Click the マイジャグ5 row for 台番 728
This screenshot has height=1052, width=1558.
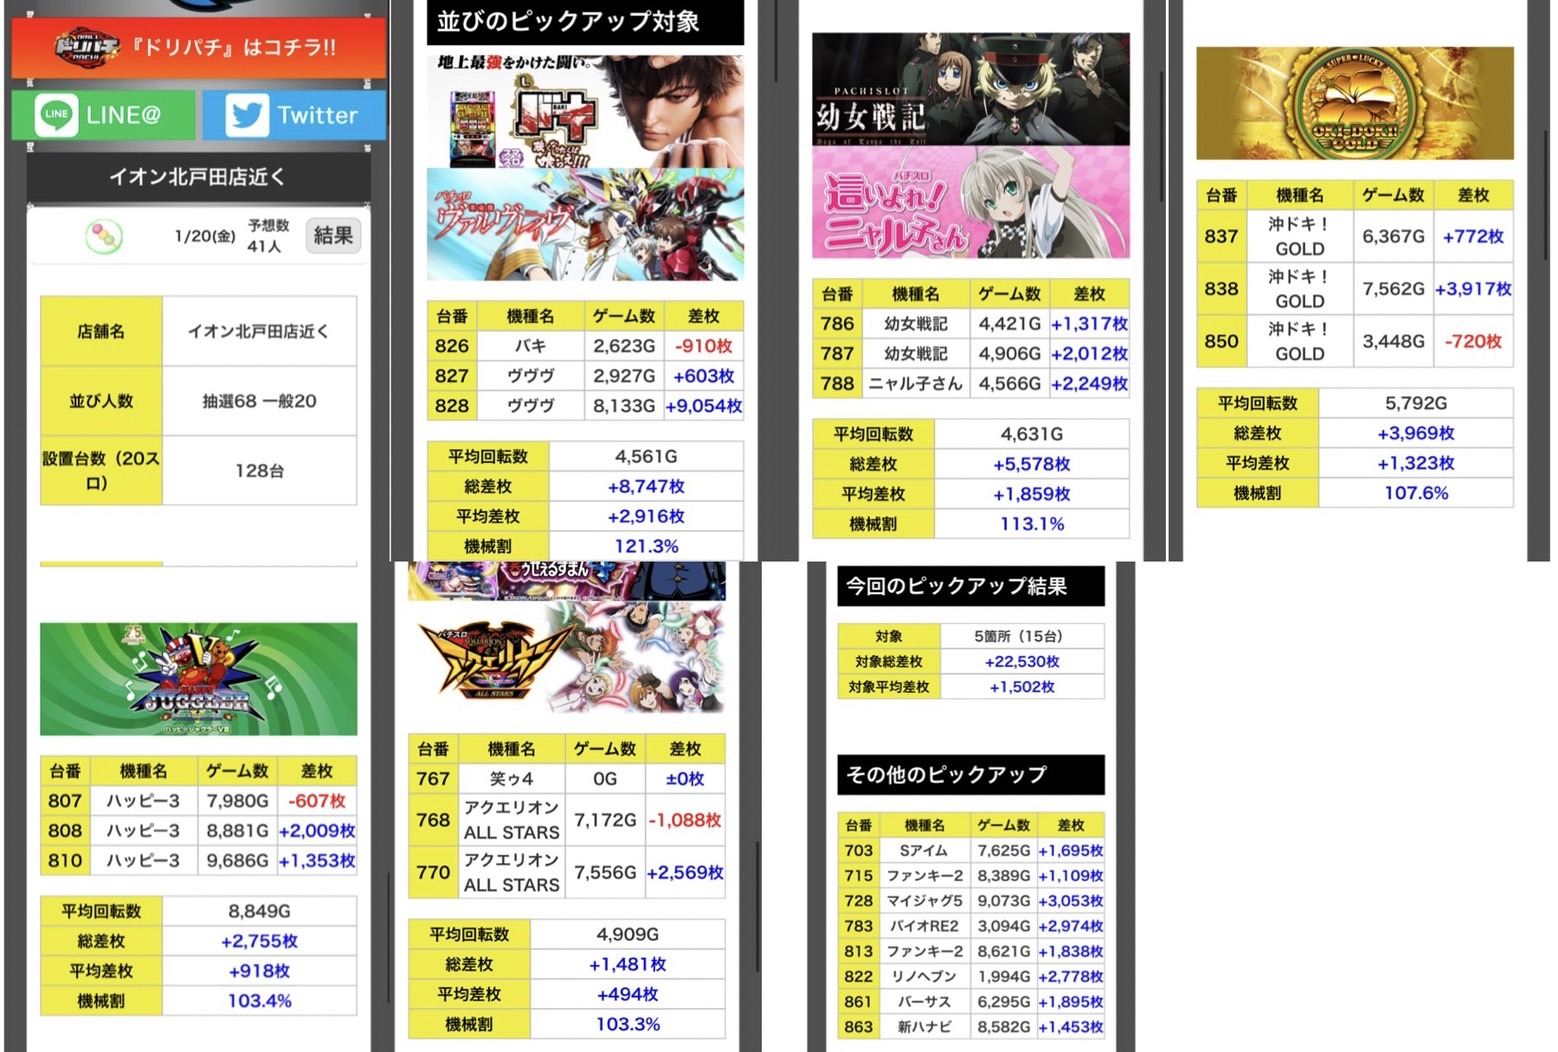point(970,901)
